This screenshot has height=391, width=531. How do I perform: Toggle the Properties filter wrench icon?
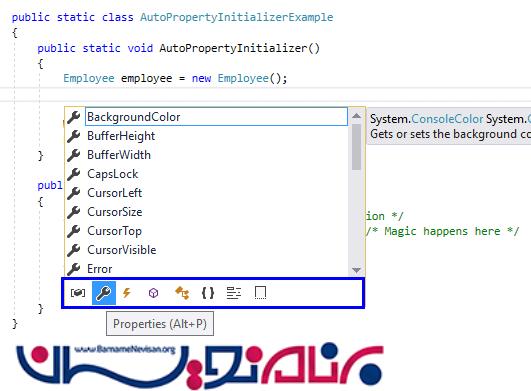click(x=104, y=292)
